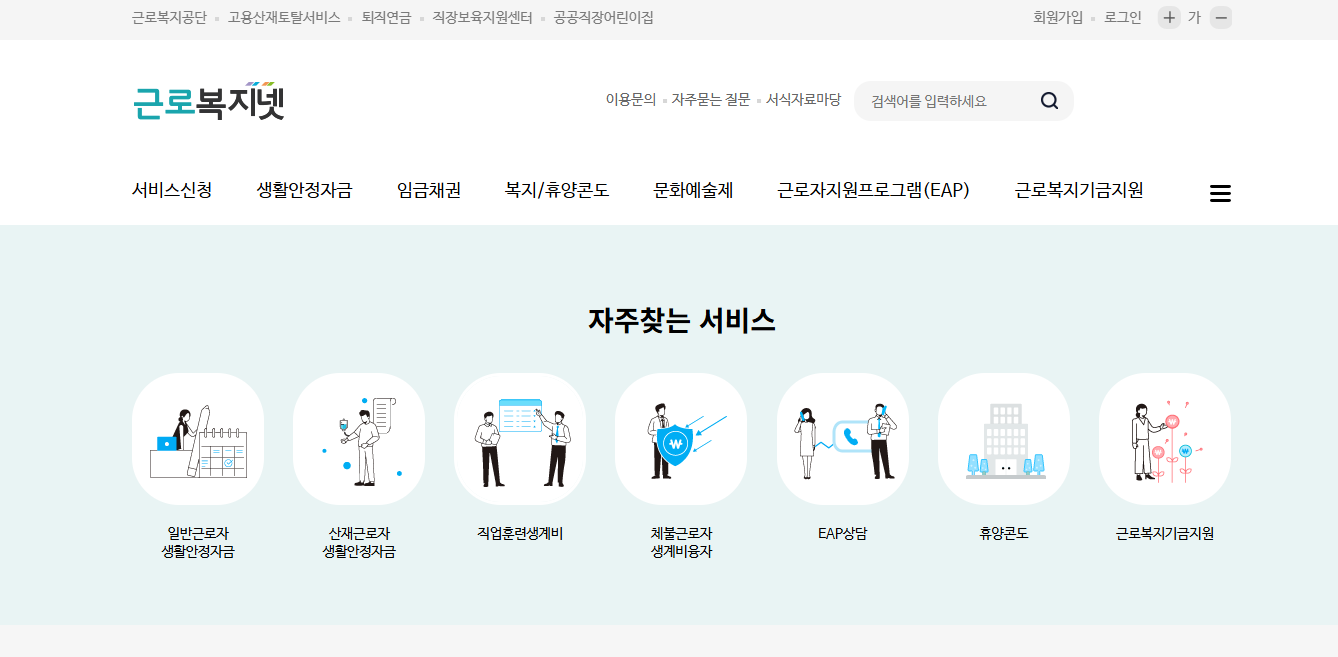Open the 로그인 page
The height and width of the screenshot is (657, 1338).
[x=1124, y=17]
